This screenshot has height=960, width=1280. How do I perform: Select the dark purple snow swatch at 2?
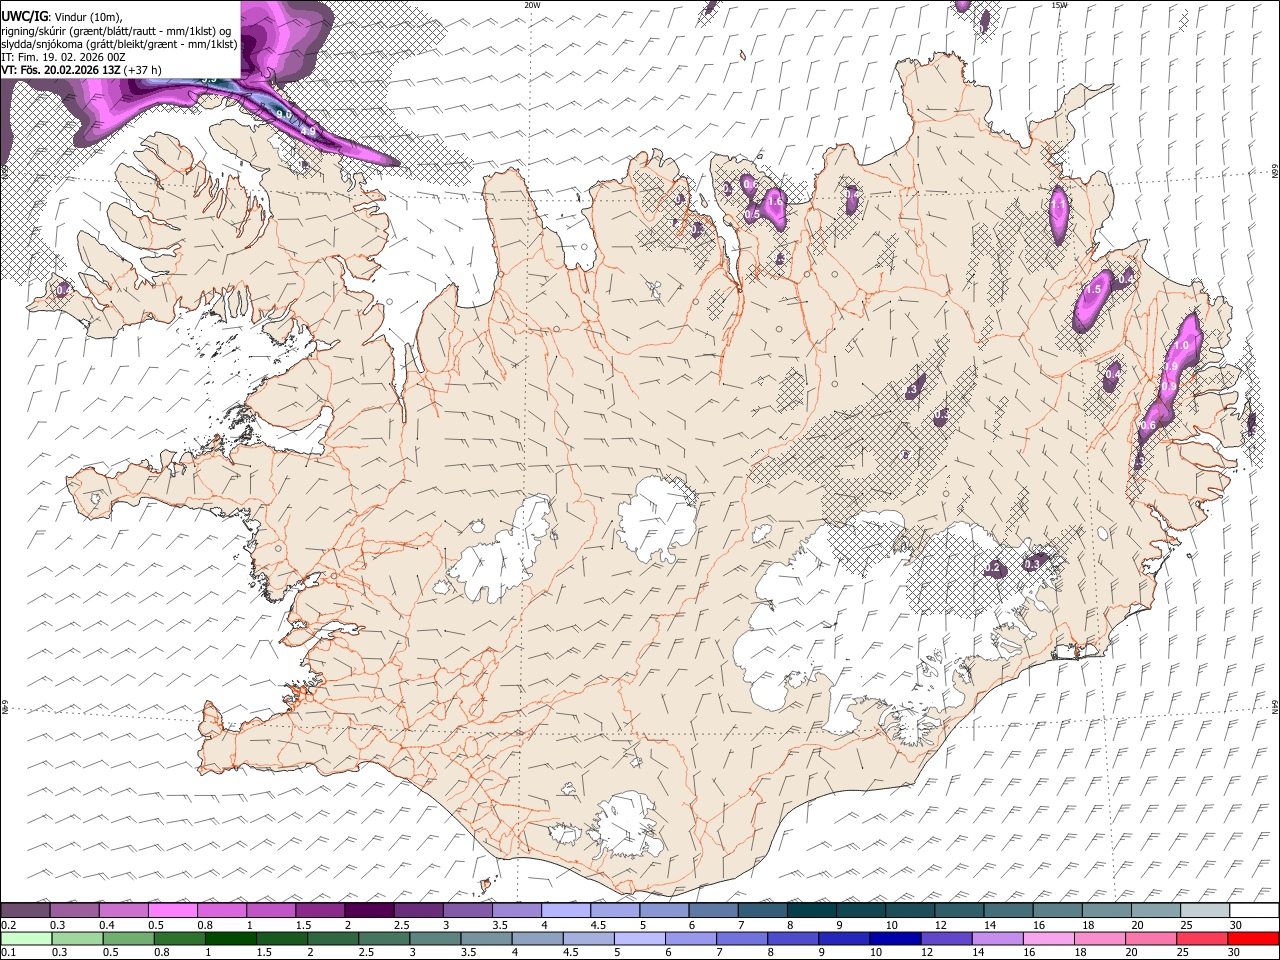369,910
